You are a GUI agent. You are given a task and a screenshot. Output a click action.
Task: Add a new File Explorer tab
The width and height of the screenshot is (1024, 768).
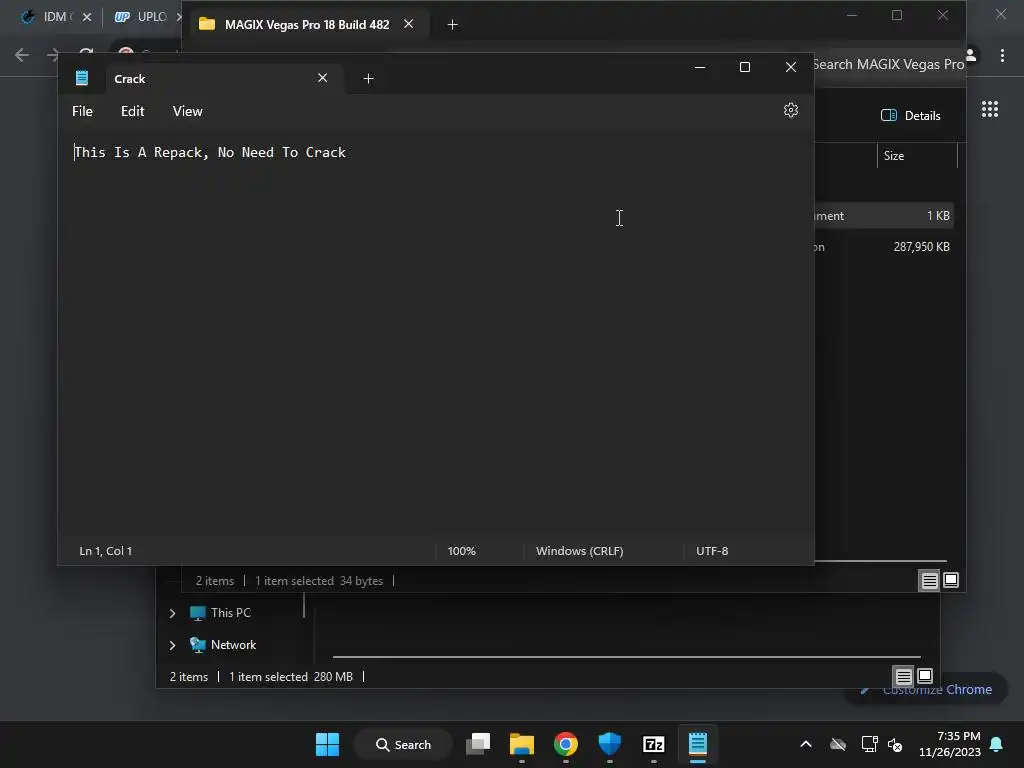[453, 25]
